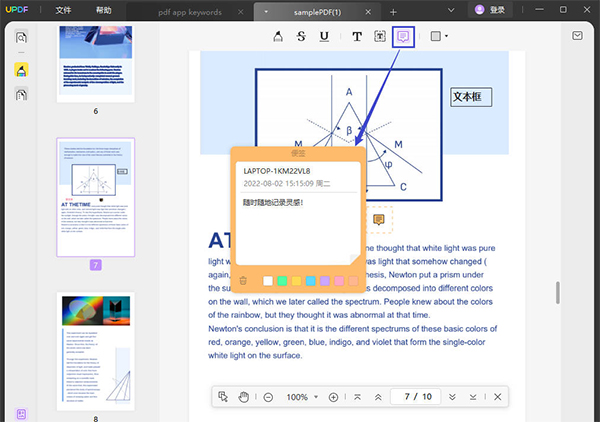Open the shape tool dropdown
600x422 pixels.
pos(438,37)
